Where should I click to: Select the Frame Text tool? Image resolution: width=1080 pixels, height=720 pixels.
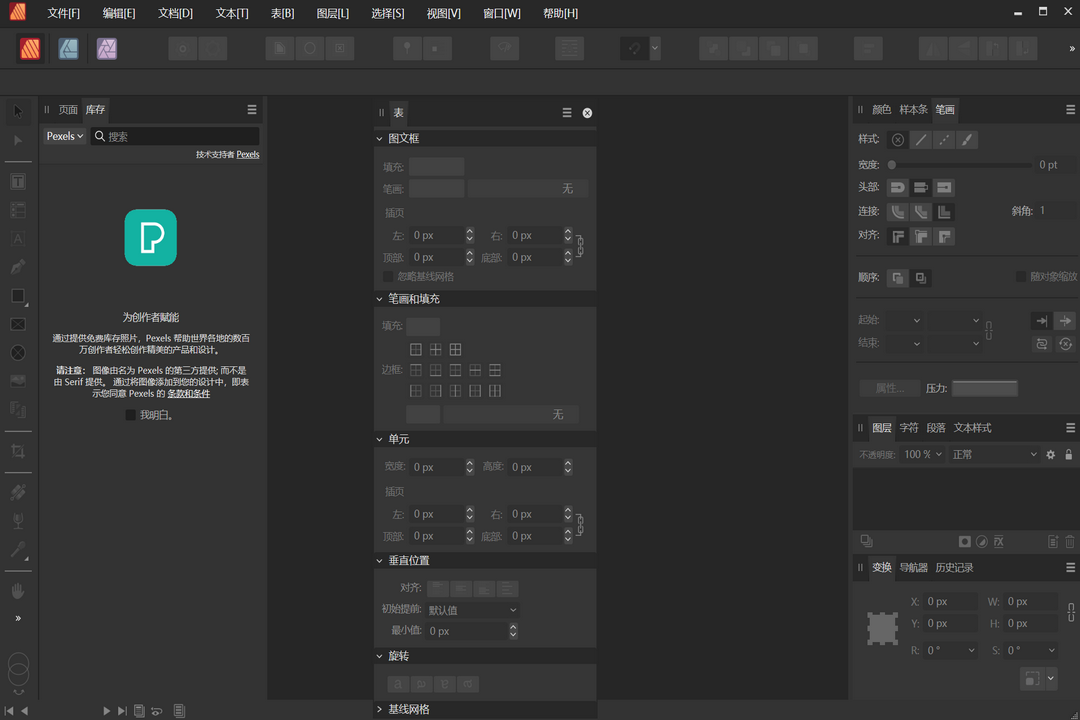[x=18, y=181]
